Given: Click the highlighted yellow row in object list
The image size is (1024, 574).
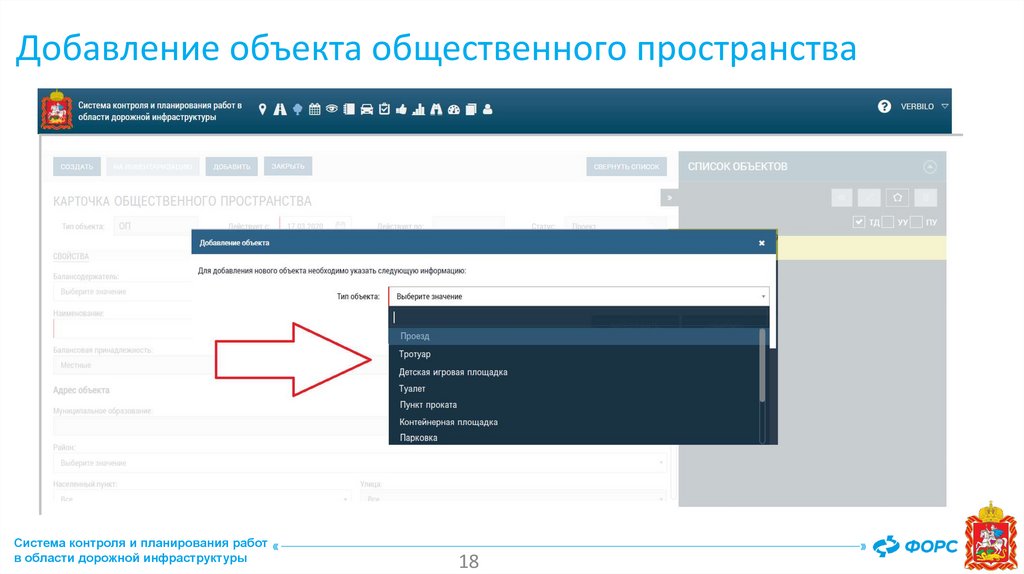Looking at the screenshot, I should tap(861, 248).
